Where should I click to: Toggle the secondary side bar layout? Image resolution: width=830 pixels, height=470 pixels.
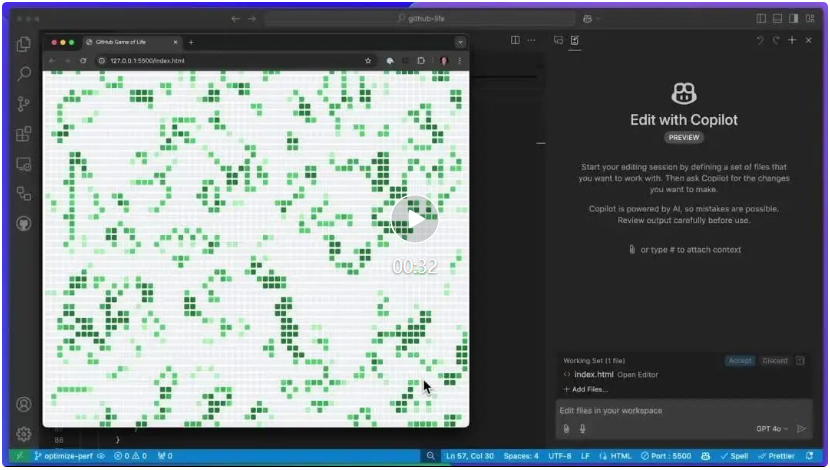pos(793,19)
